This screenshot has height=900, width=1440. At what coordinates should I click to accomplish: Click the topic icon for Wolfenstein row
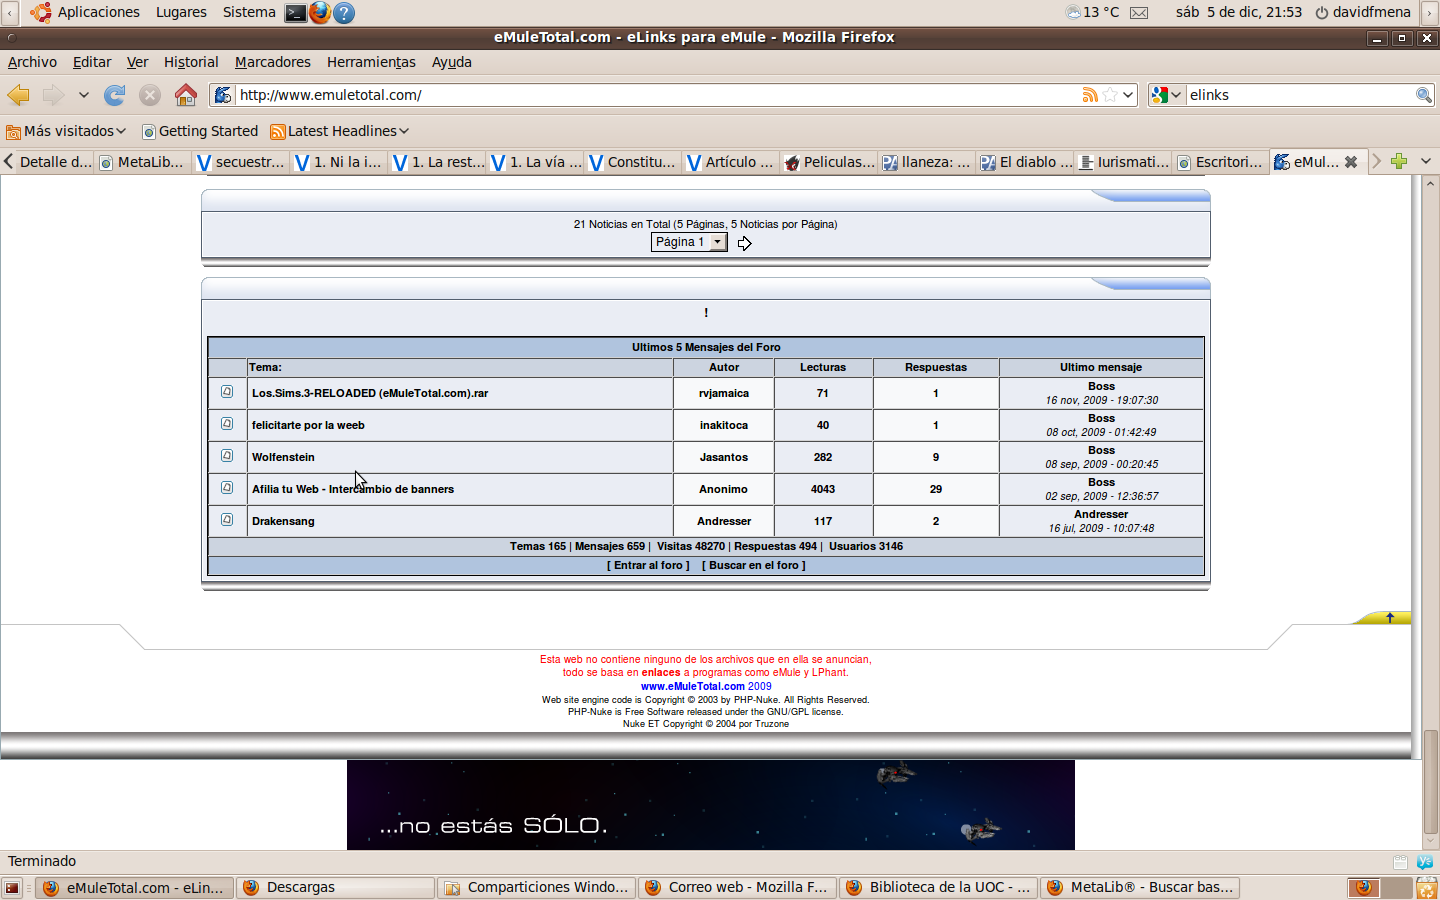pyautogui.click(x=227, y=456)
